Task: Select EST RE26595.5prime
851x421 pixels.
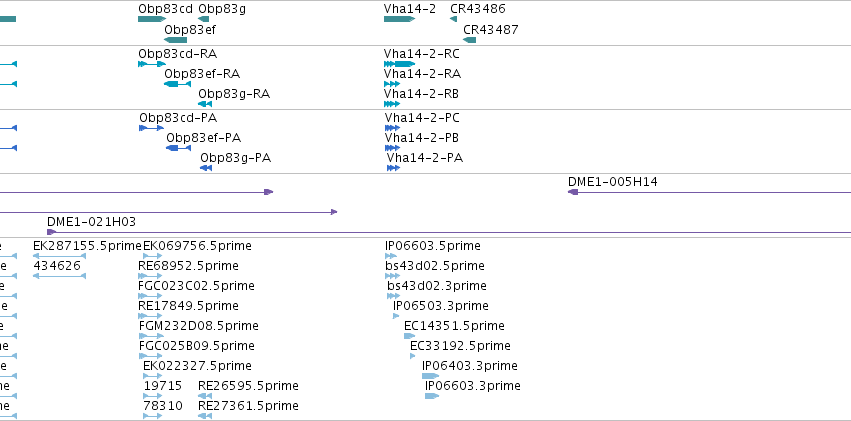Action: pyautogui.click(x=205, y=396)
